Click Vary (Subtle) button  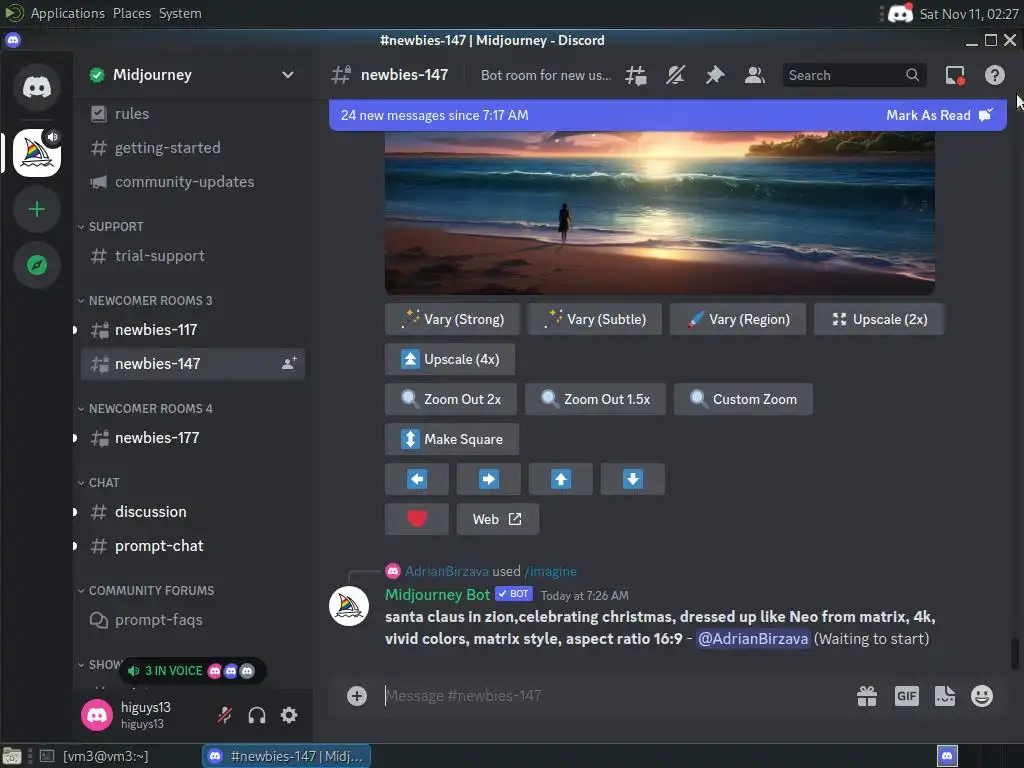click(x=595, y=319)
